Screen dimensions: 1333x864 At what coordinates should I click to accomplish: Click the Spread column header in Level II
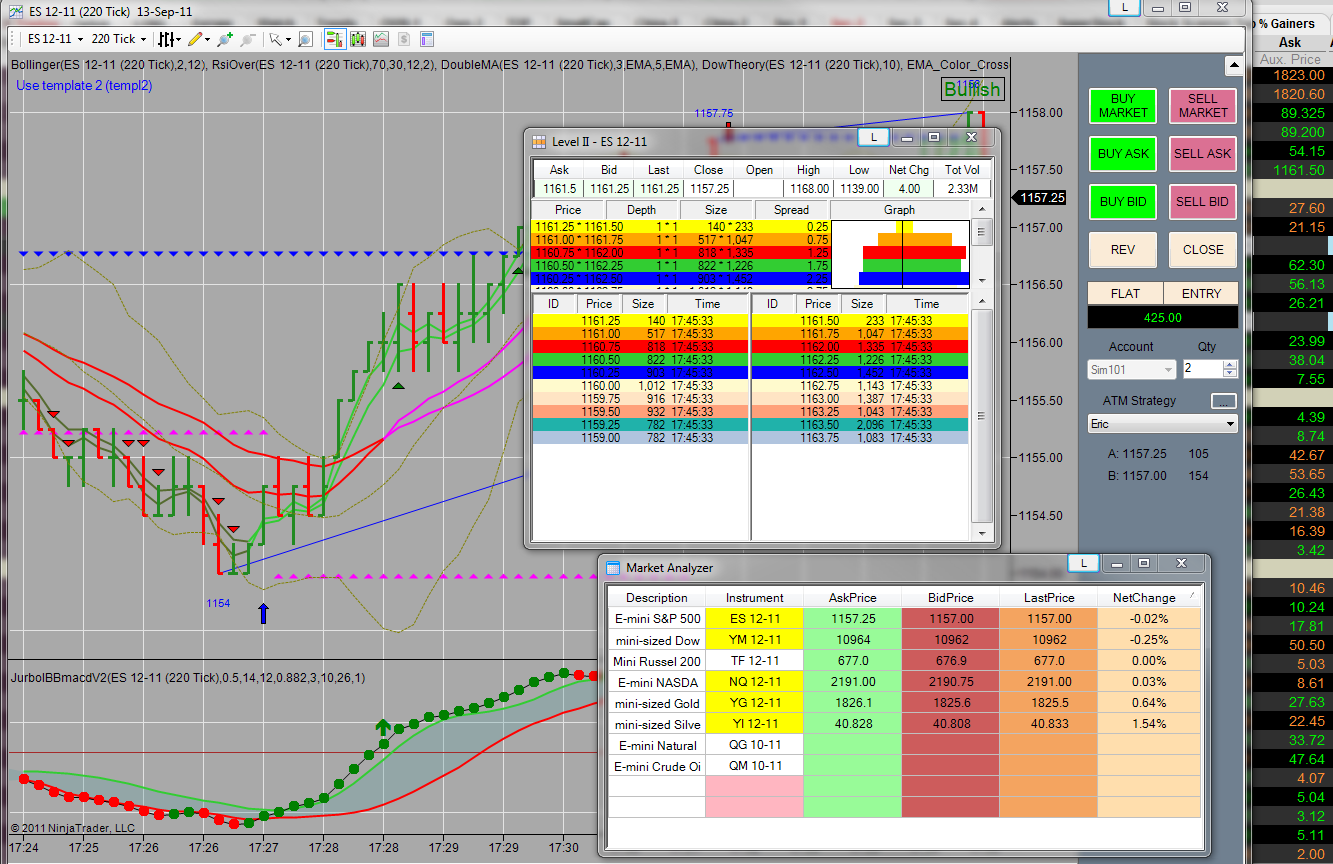792,210
